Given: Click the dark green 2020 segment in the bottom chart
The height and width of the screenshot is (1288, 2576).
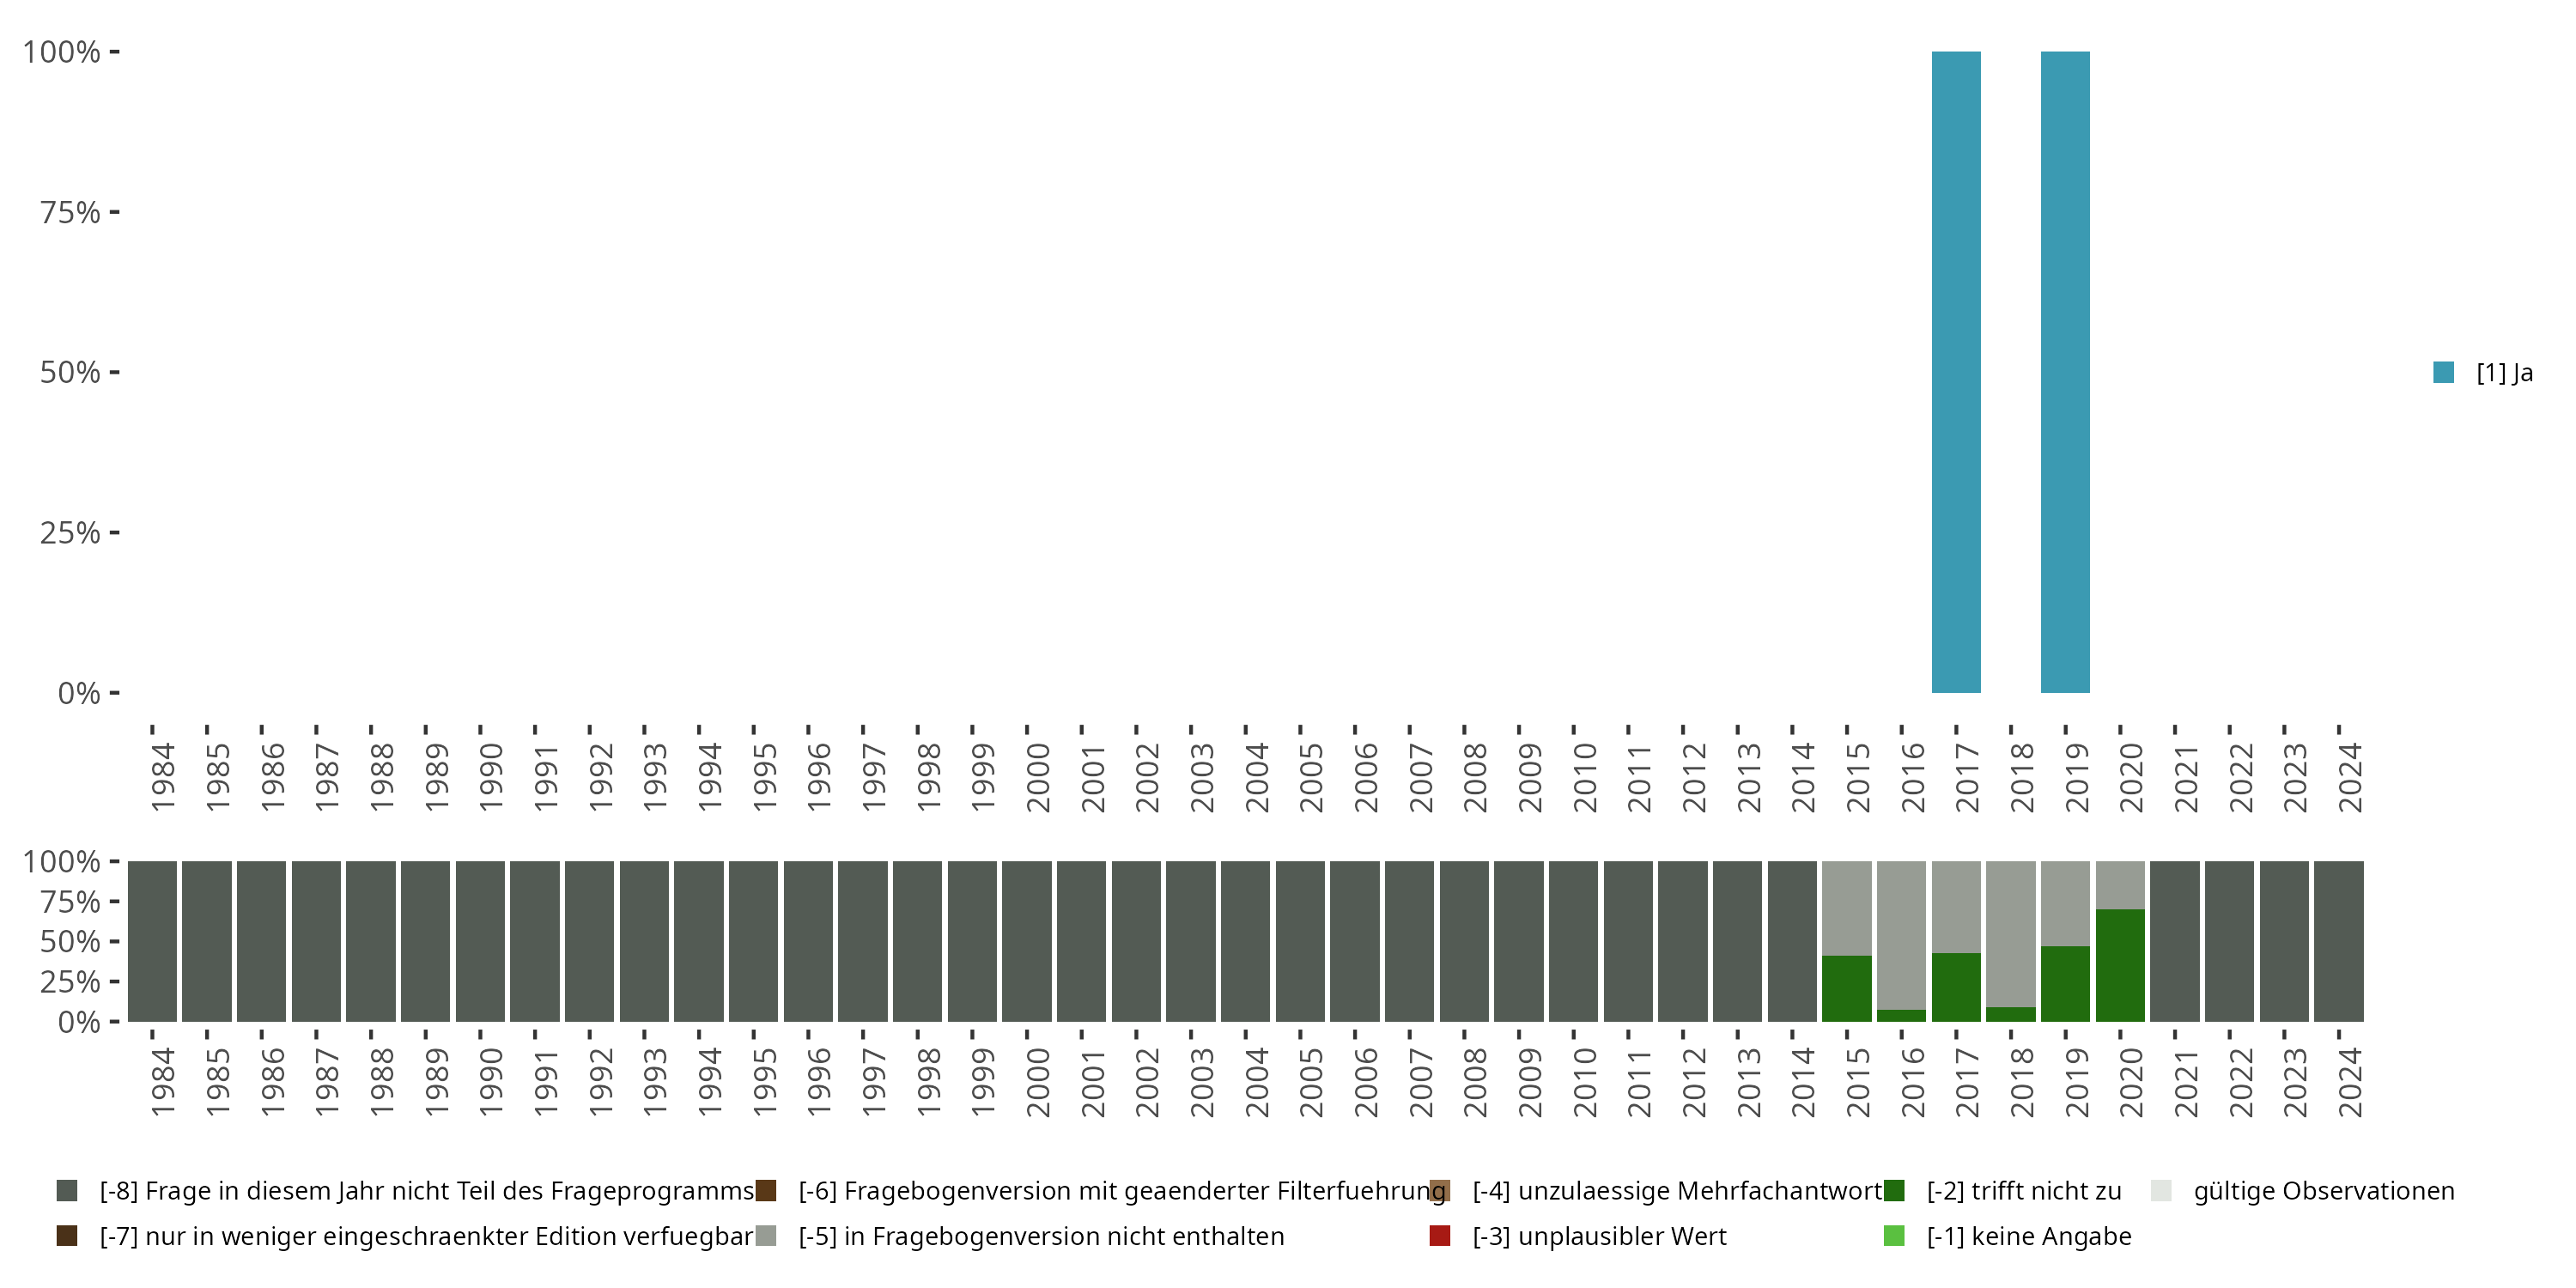Looking at the screenshot, I should [x=2120, y=965].
